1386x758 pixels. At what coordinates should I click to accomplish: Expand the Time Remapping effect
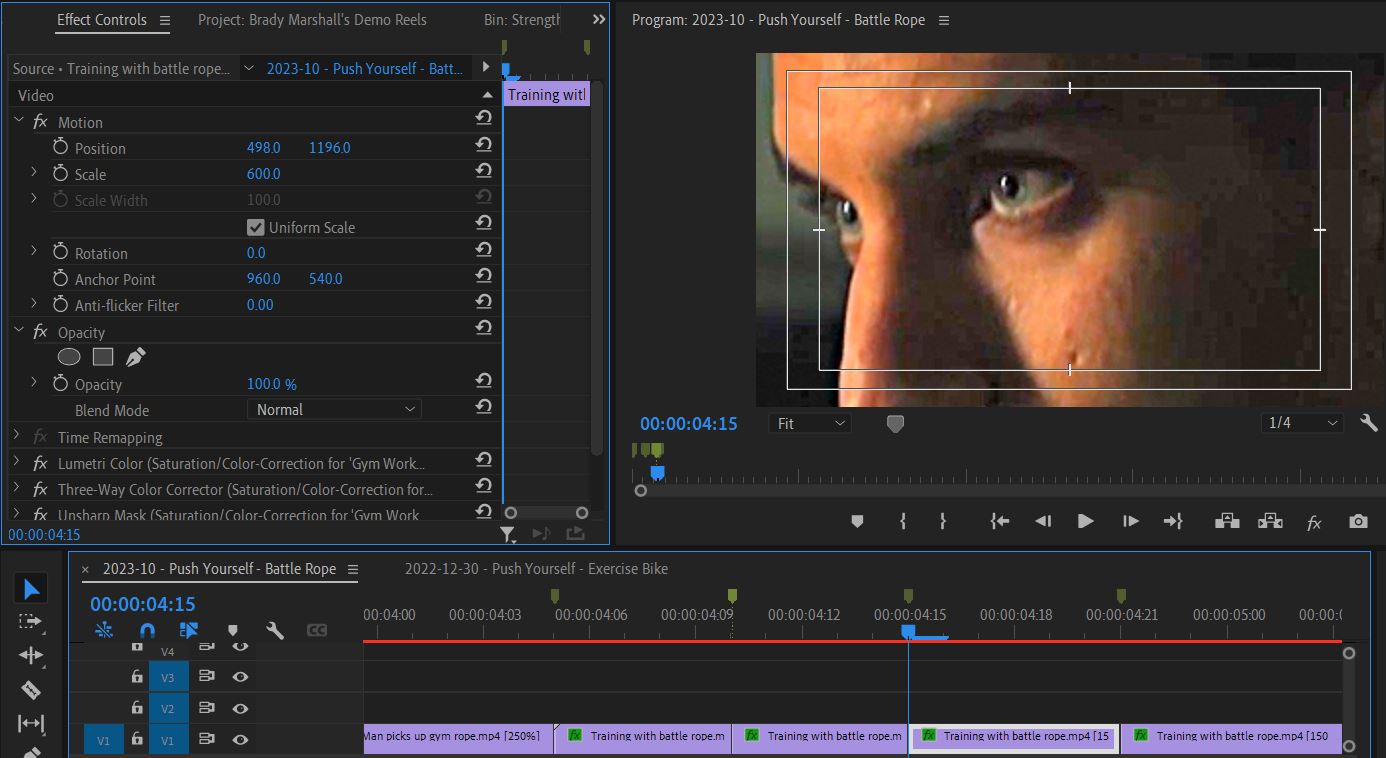coord(17,436)
